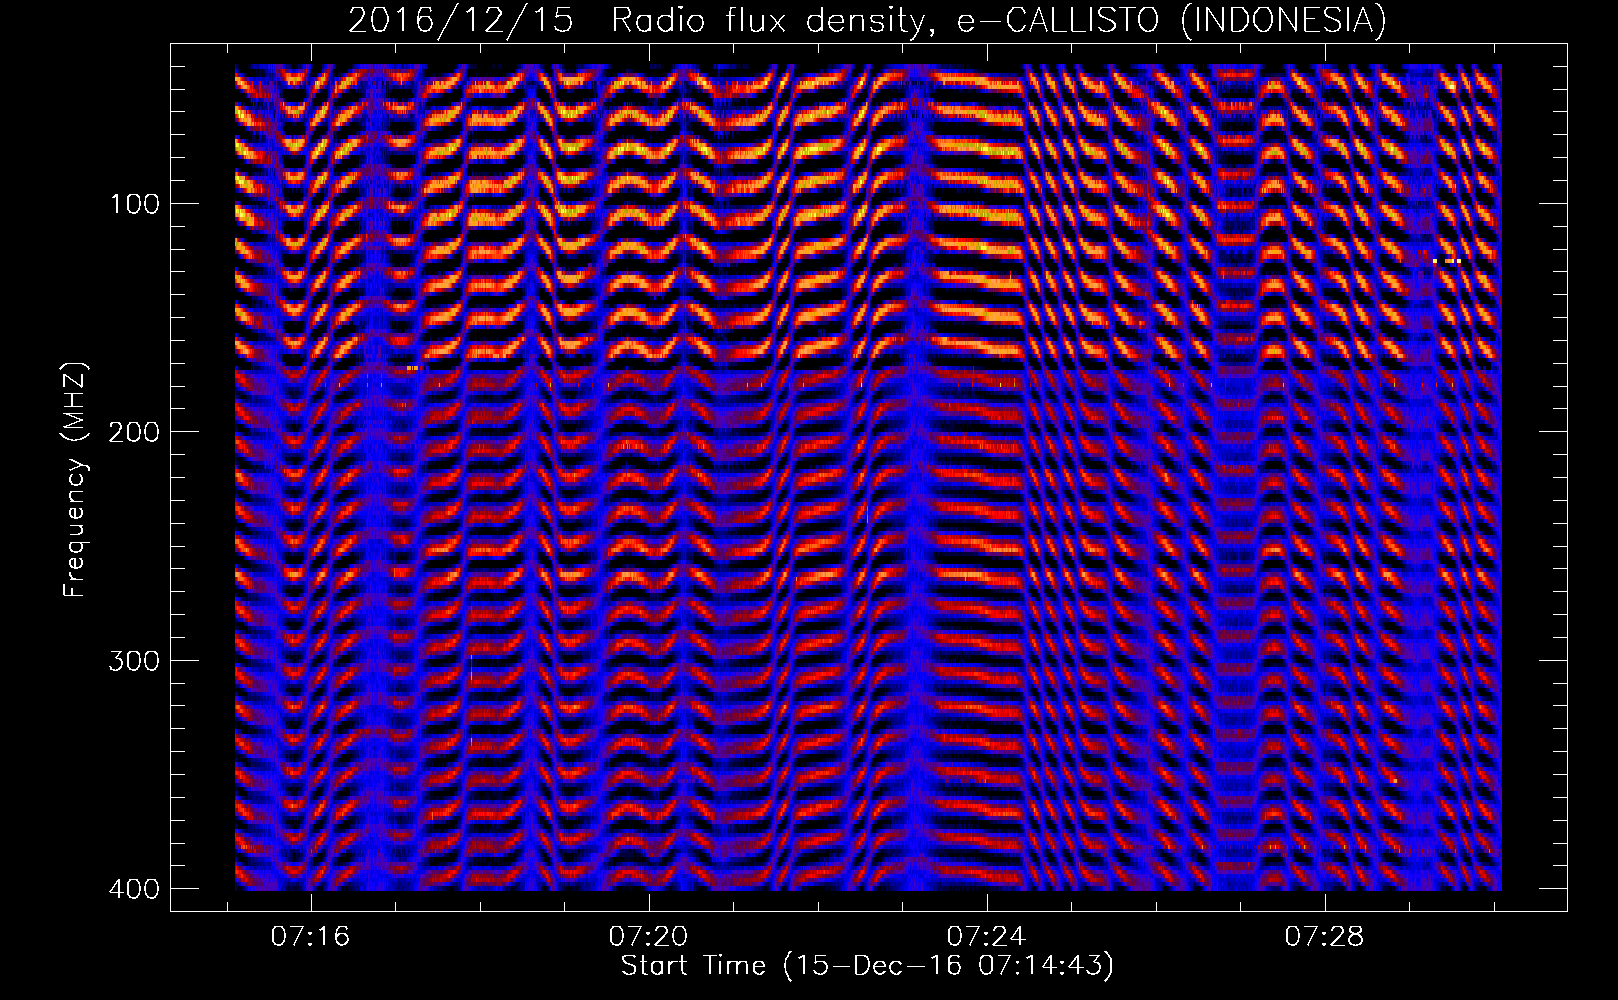
Task: Select the plot title text starting with "2016/12/15 Radio flux density"
Action: tap(867, 20)
